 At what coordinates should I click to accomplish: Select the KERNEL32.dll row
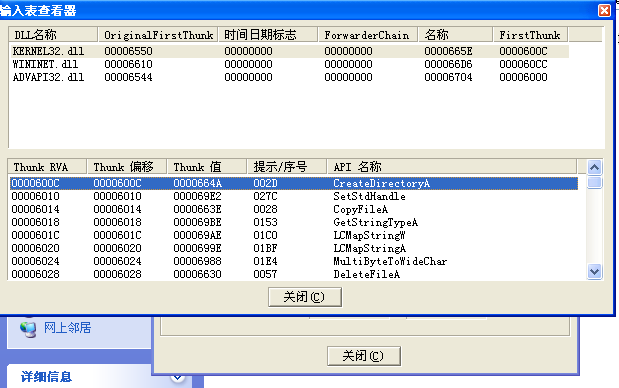point(289,51)
